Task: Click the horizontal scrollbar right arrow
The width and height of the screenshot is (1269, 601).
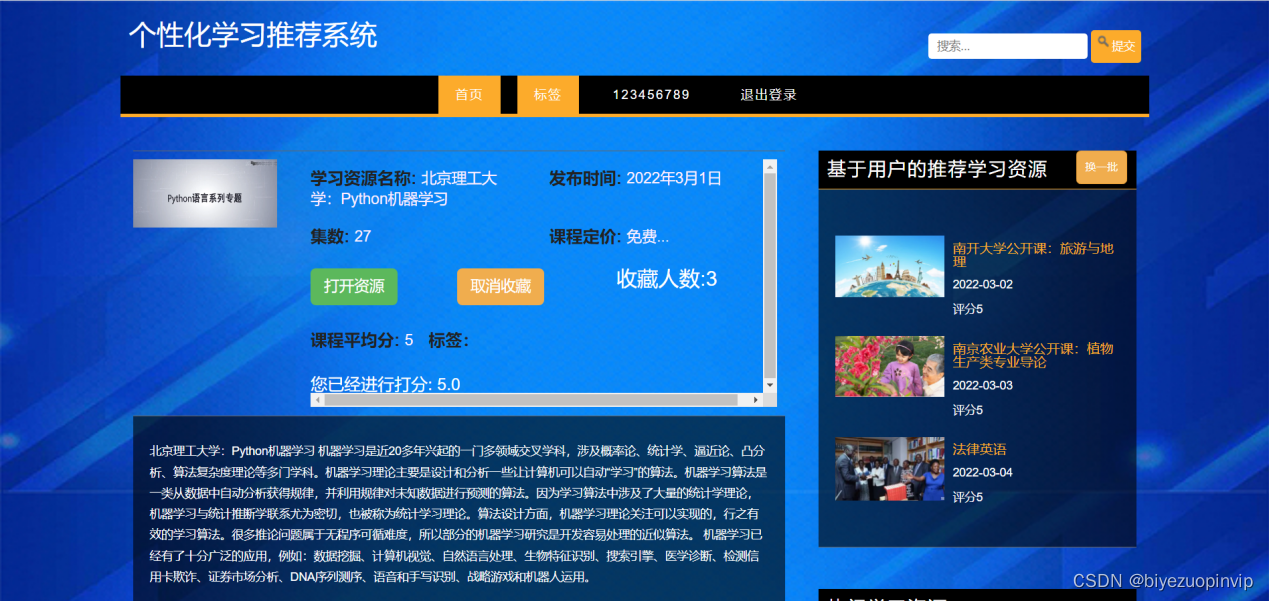Action: click(x=756, y=400)
